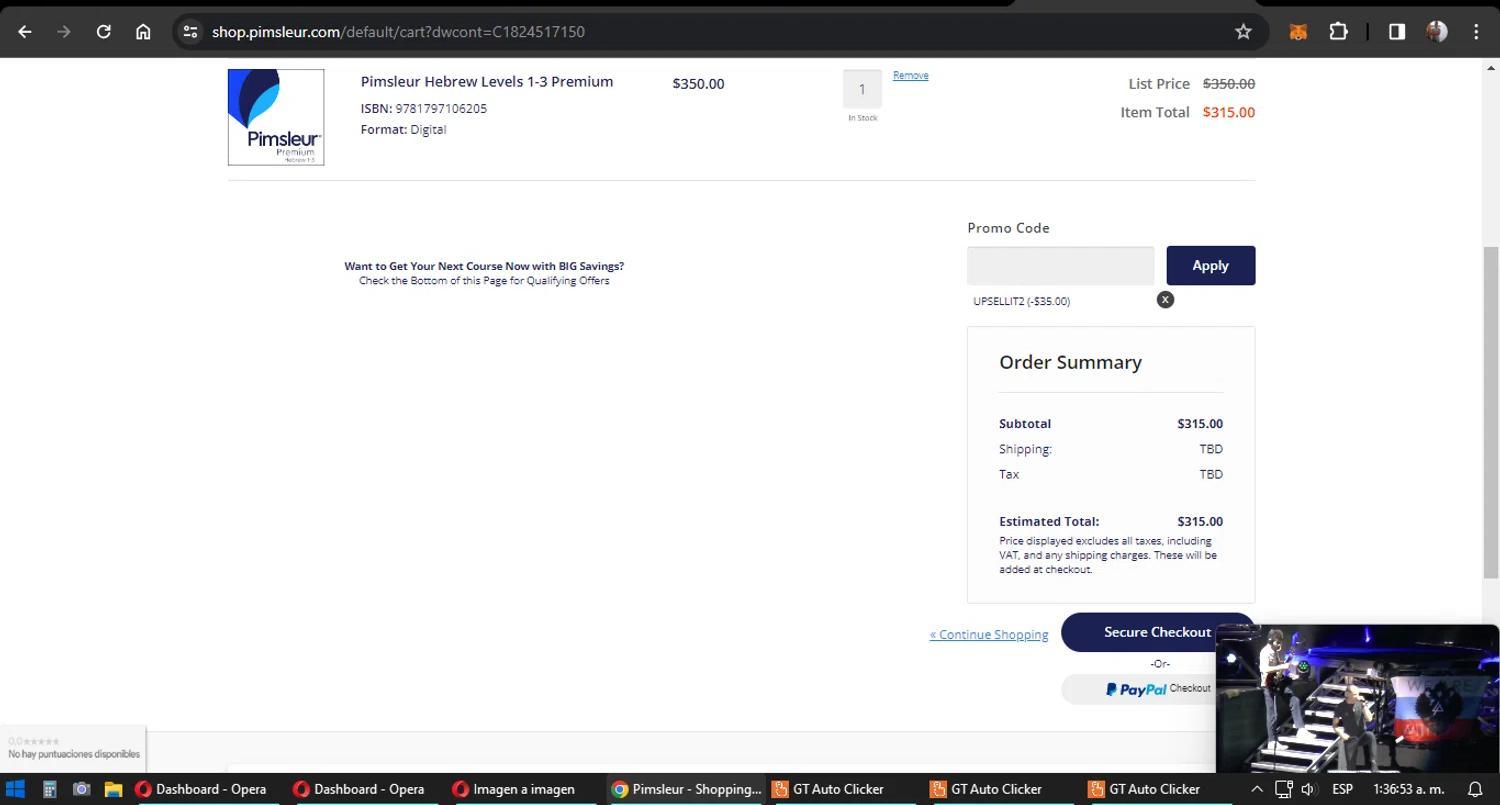Open Pimsleur Hebrew Levels 1-3 Premium title
The width and height of the screenshot is (1500, 805).
point(487,82)
